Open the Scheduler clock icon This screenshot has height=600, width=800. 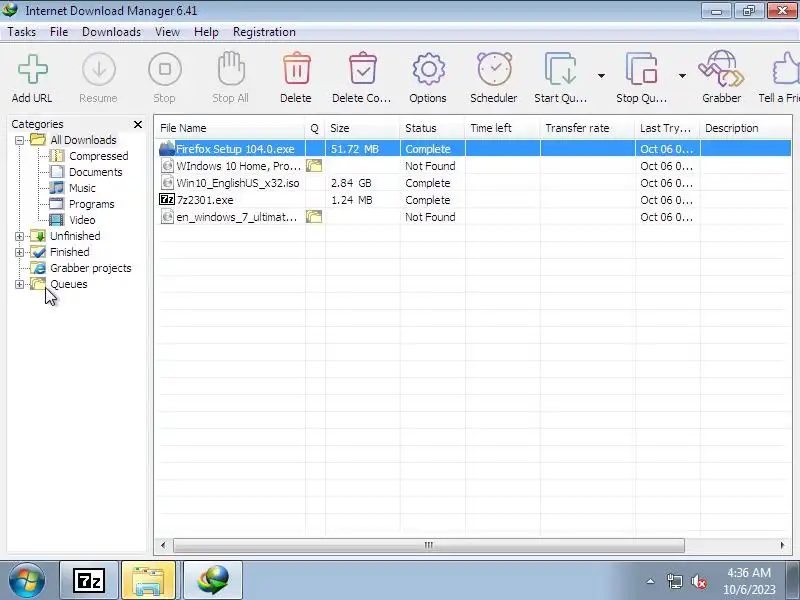coord(494,69)
